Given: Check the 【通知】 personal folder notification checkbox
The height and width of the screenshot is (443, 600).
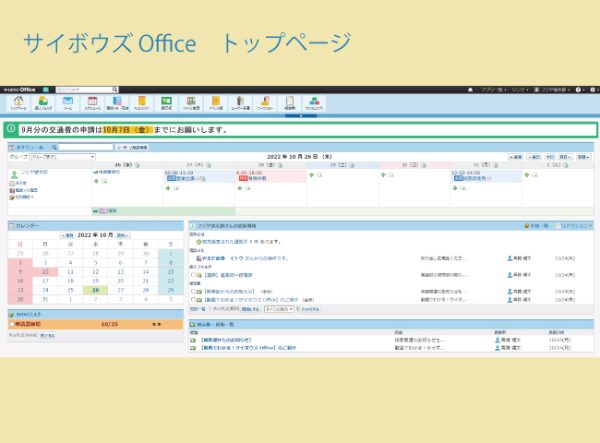Looking at the screenshot, I should 194,275.
